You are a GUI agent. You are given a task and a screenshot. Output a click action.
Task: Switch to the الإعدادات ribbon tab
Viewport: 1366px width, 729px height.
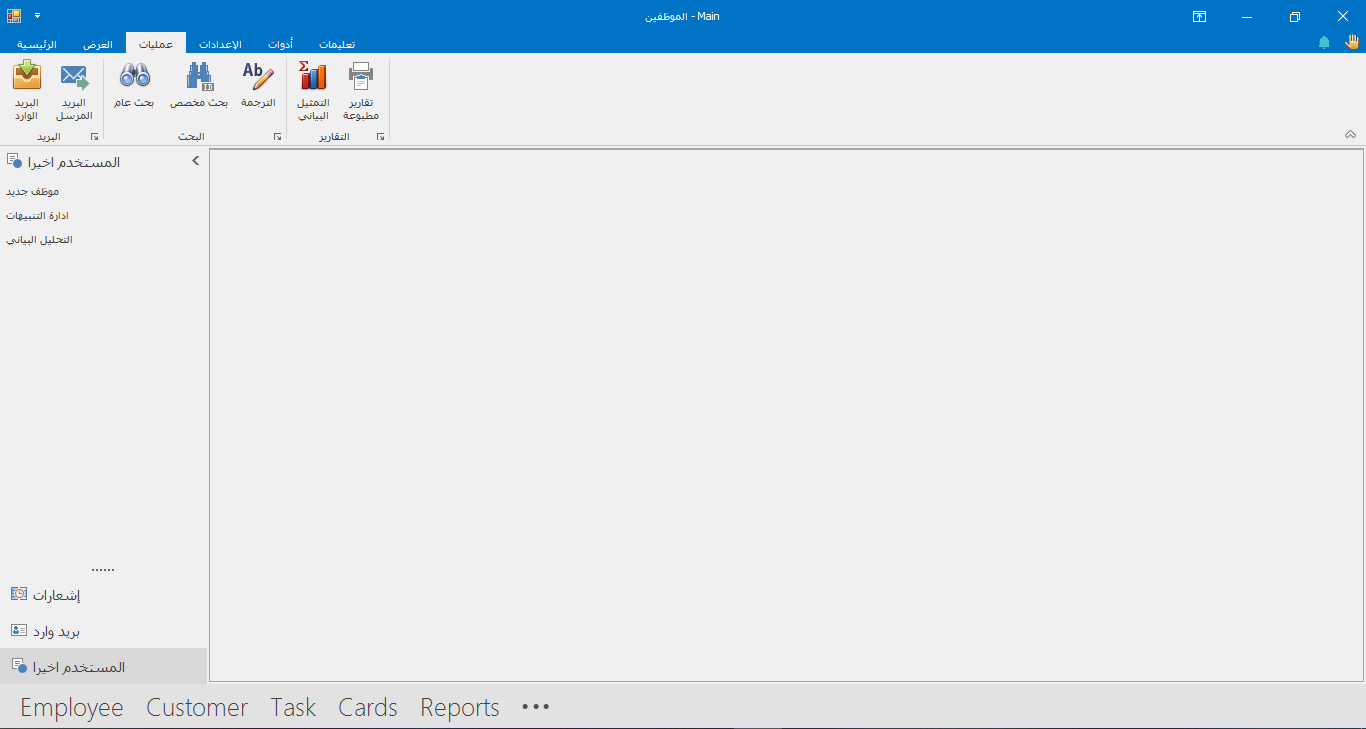[x=220, y=44]
